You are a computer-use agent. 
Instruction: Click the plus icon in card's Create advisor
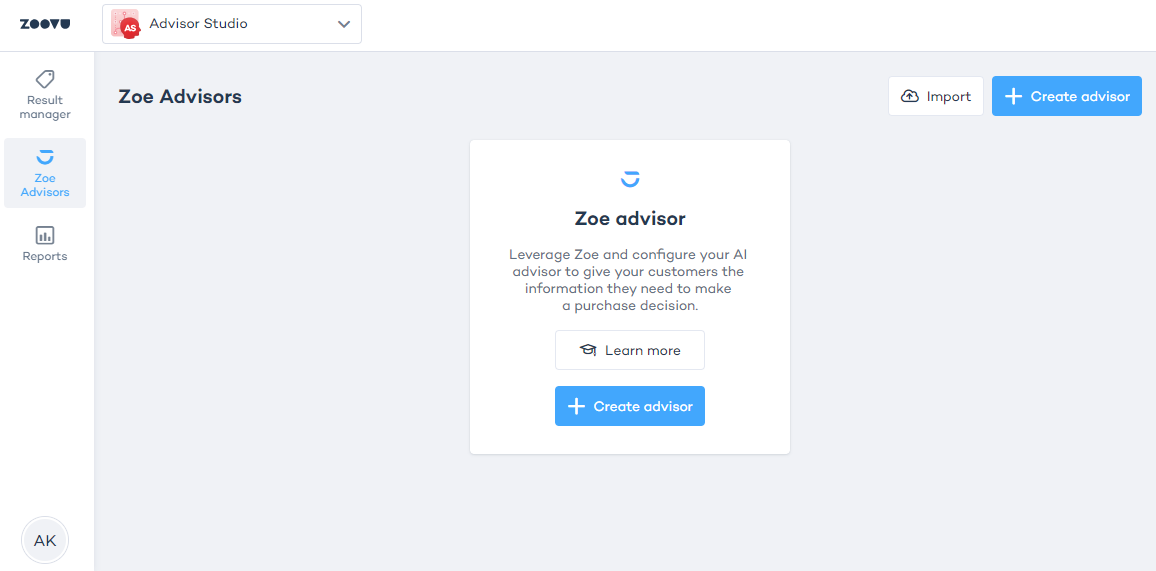pos(576,406)
